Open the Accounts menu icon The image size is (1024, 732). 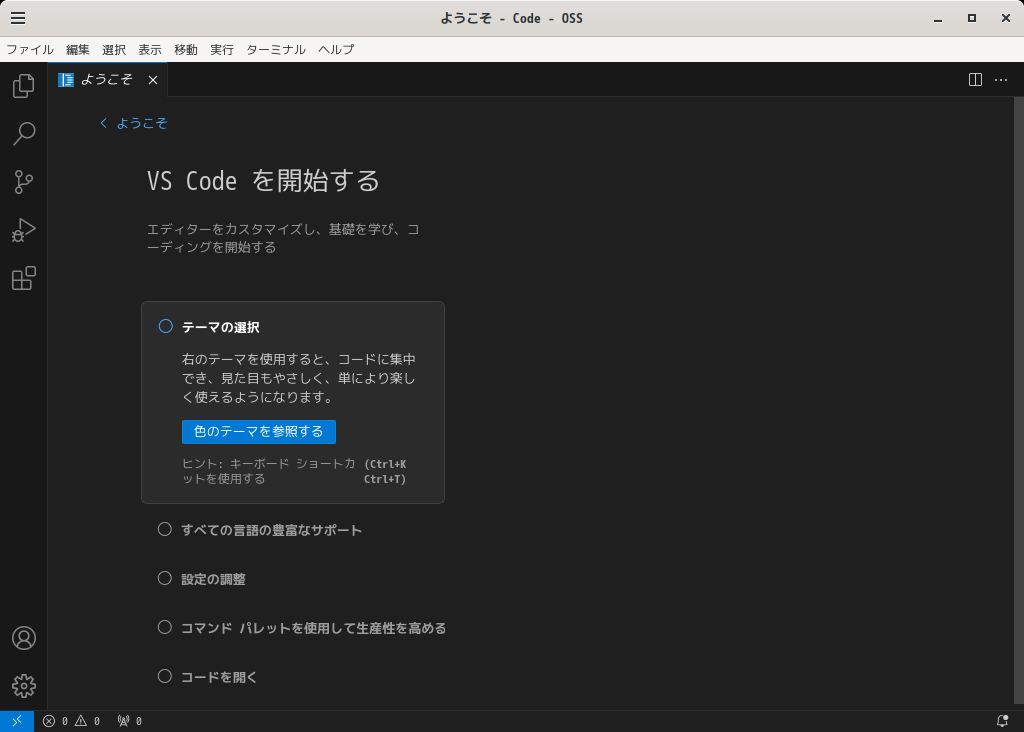point(24,638)
